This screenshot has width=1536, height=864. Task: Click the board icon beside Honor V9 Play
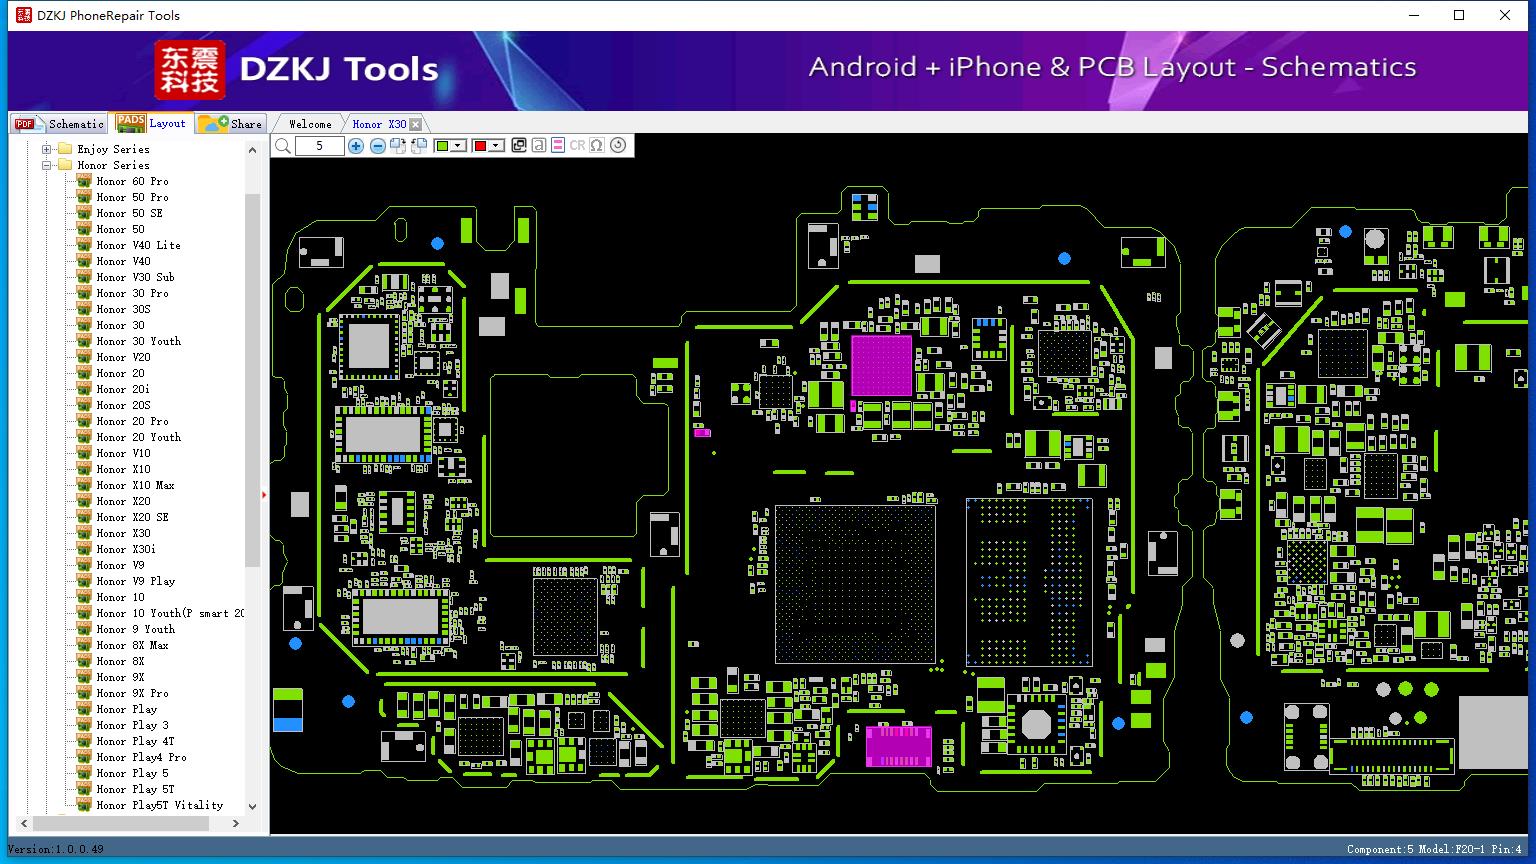(84, 581)
